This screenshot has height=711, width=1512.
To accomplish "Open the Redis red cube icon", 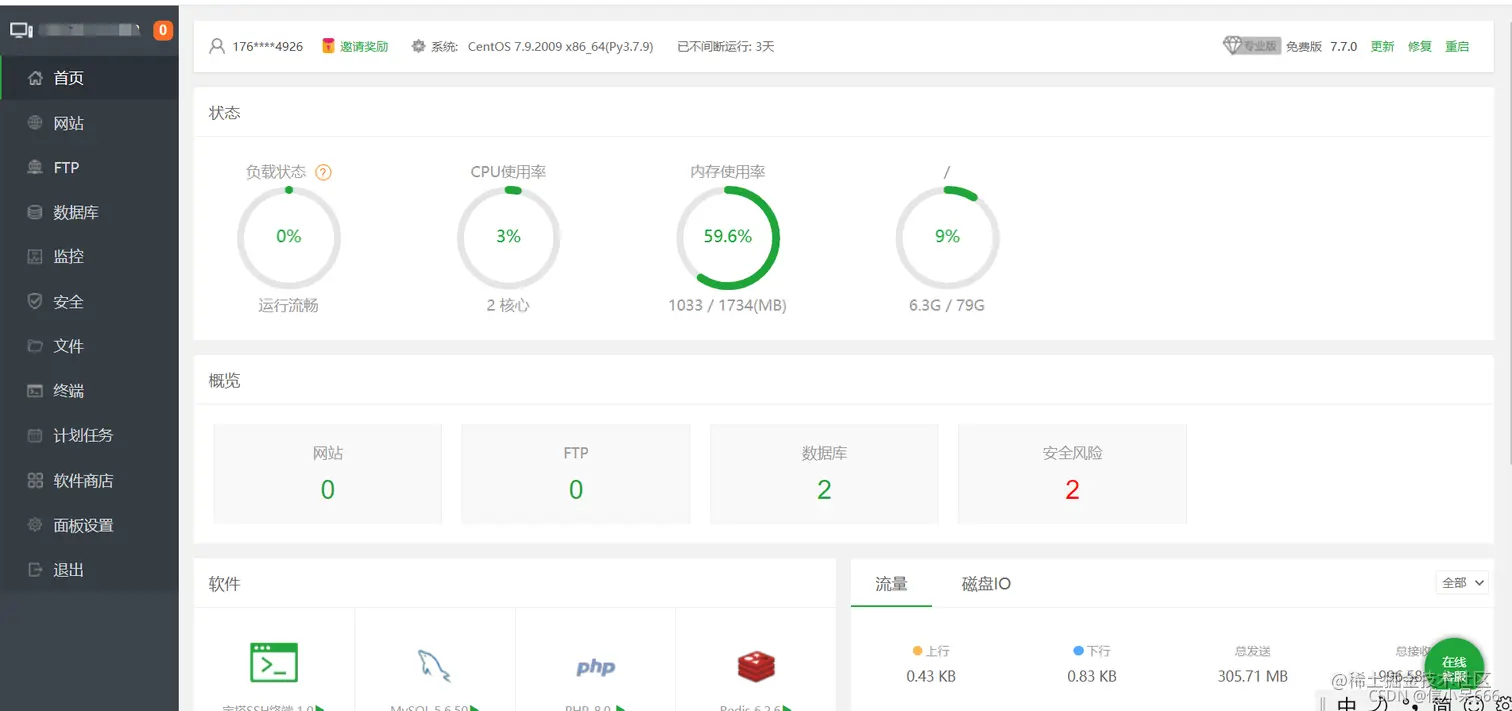I will tap(756, 666).
